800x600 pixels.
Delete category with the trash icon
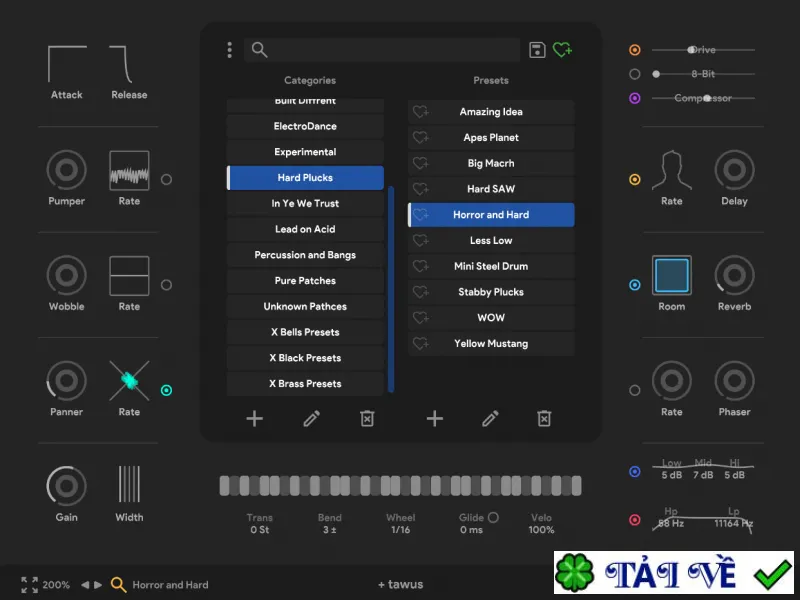click(367, 419)
